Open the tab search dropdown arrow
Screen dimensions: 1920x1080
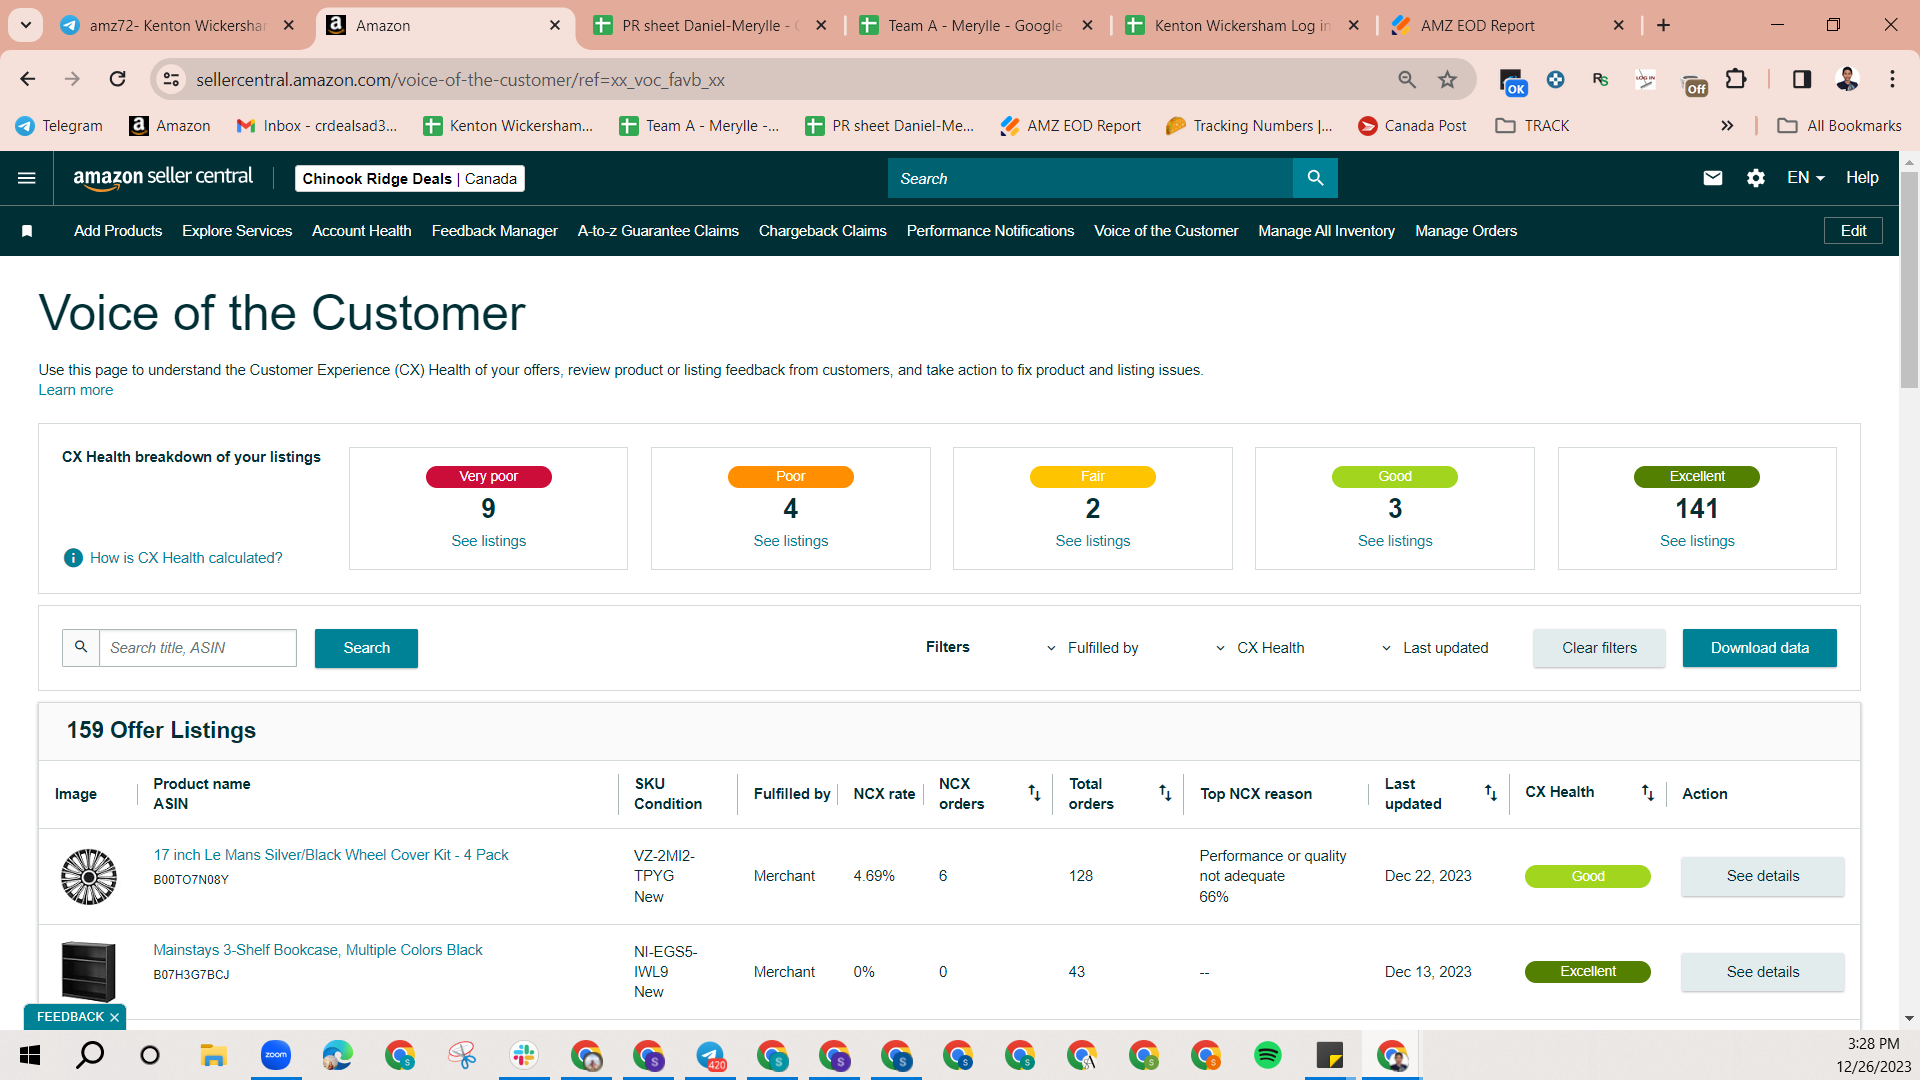click(x=26, y=25)
